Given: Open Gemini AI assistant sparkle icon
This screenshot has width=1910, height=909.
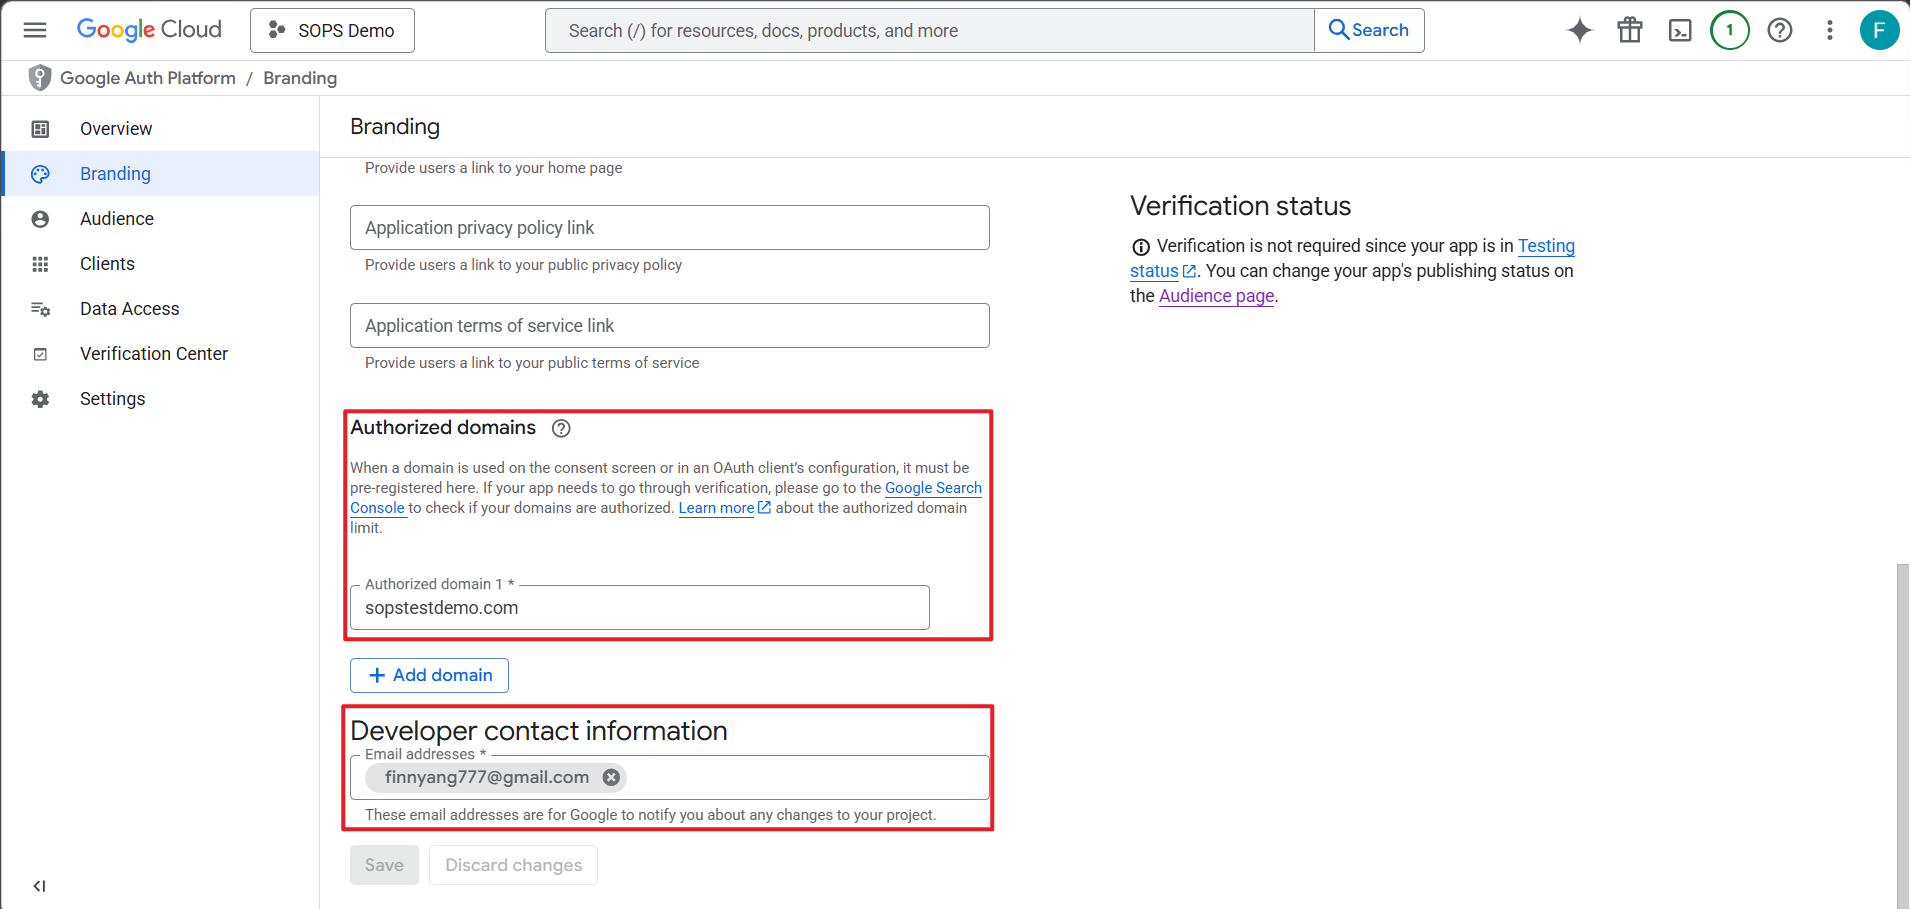Looking at the screenshot, I should [x=1579, y=30].
